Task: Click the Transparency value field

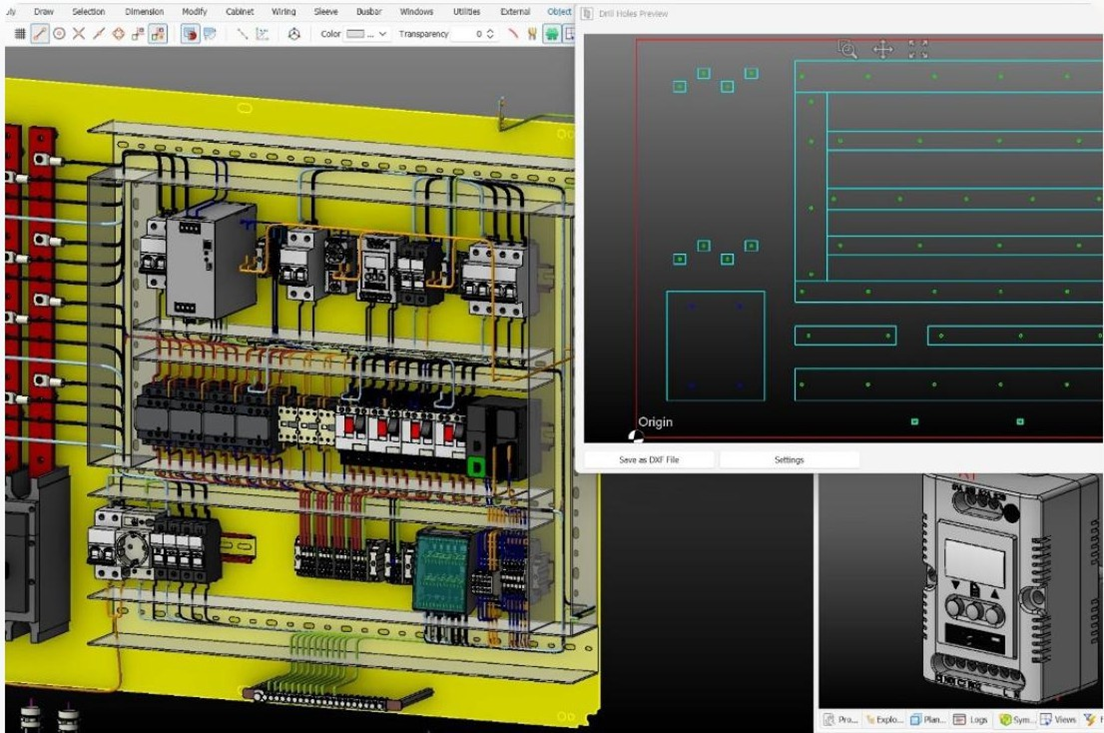Action: (x=467, y=33)
